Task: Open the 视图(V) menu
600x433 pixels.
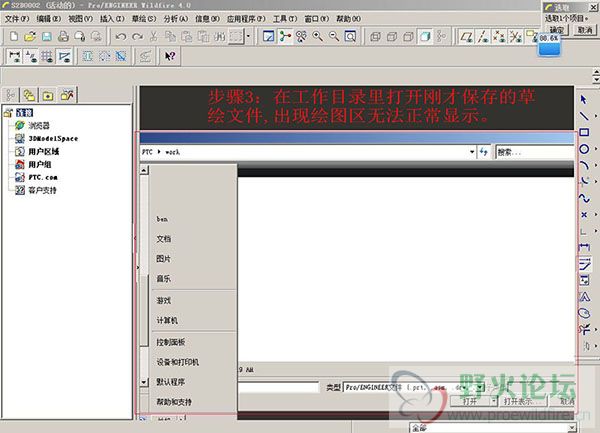Action: click(80, 19)
